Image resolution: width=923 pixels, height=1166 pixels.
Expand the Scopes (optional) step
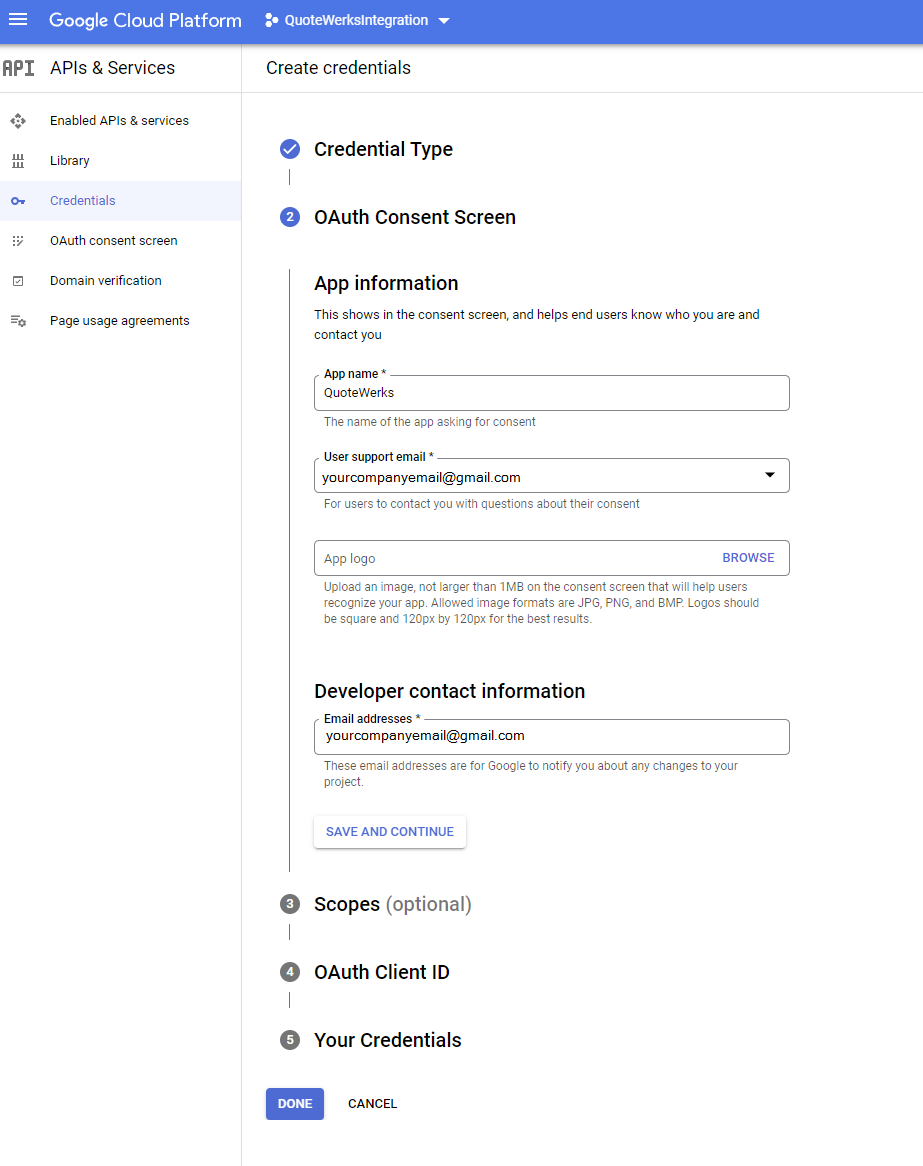point(392,904)
